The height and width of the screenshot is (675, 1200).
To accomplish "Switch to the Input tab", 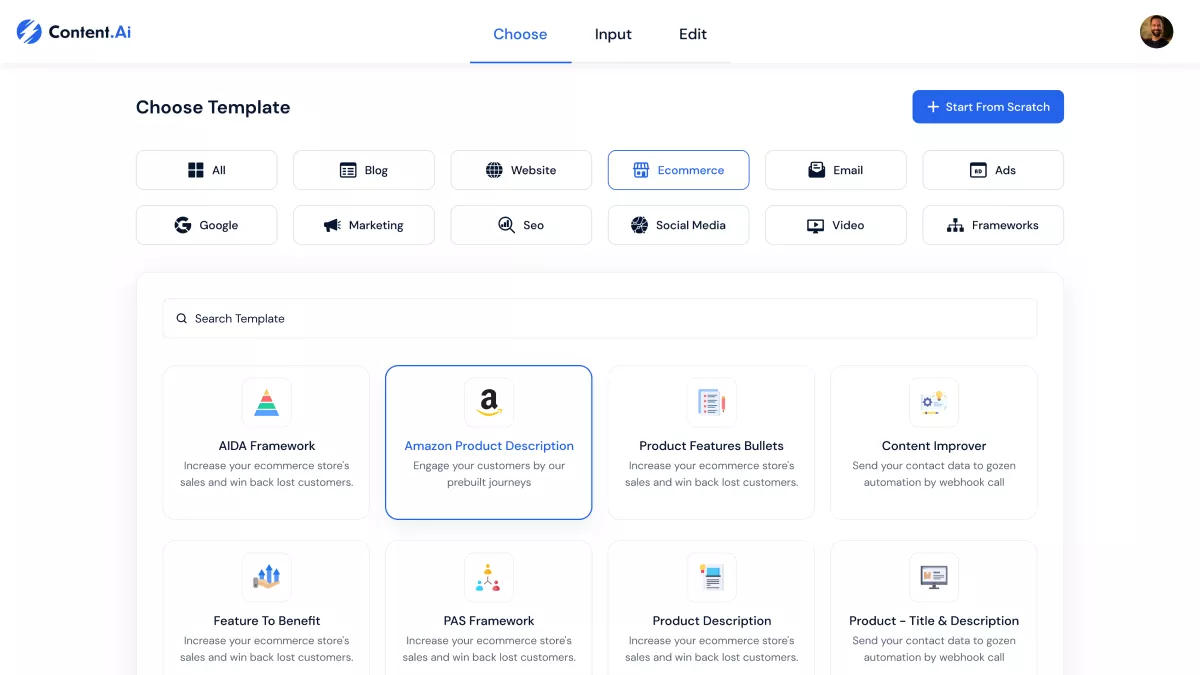I will (613, 34).
